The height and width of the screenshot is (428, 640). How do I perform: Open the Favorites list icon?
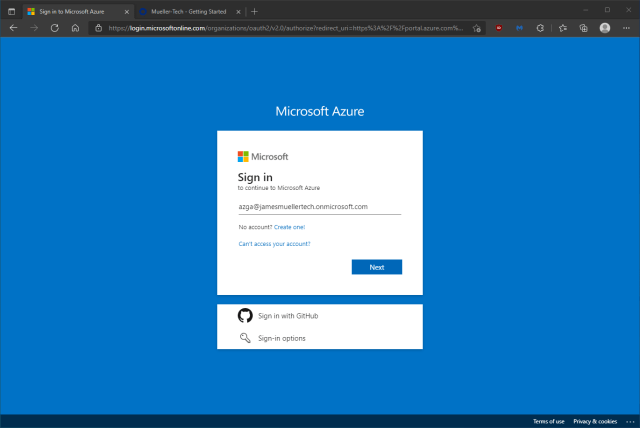[564, 28]
